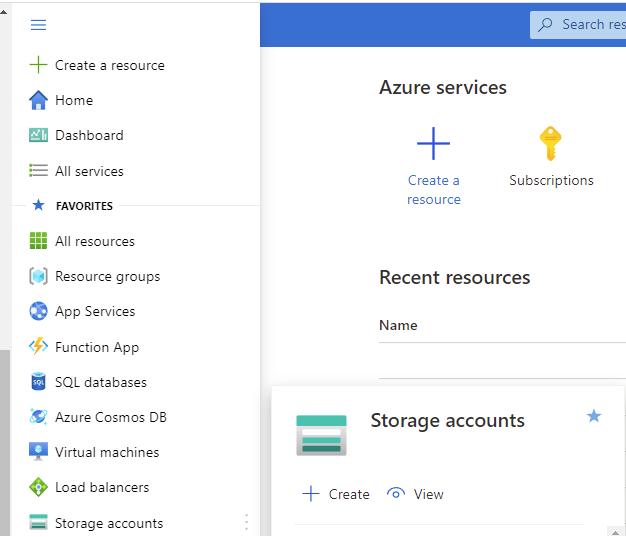Click the sidebar vertical scrollbar thumb
Screen dimensions: 626x537
(5, 442)
